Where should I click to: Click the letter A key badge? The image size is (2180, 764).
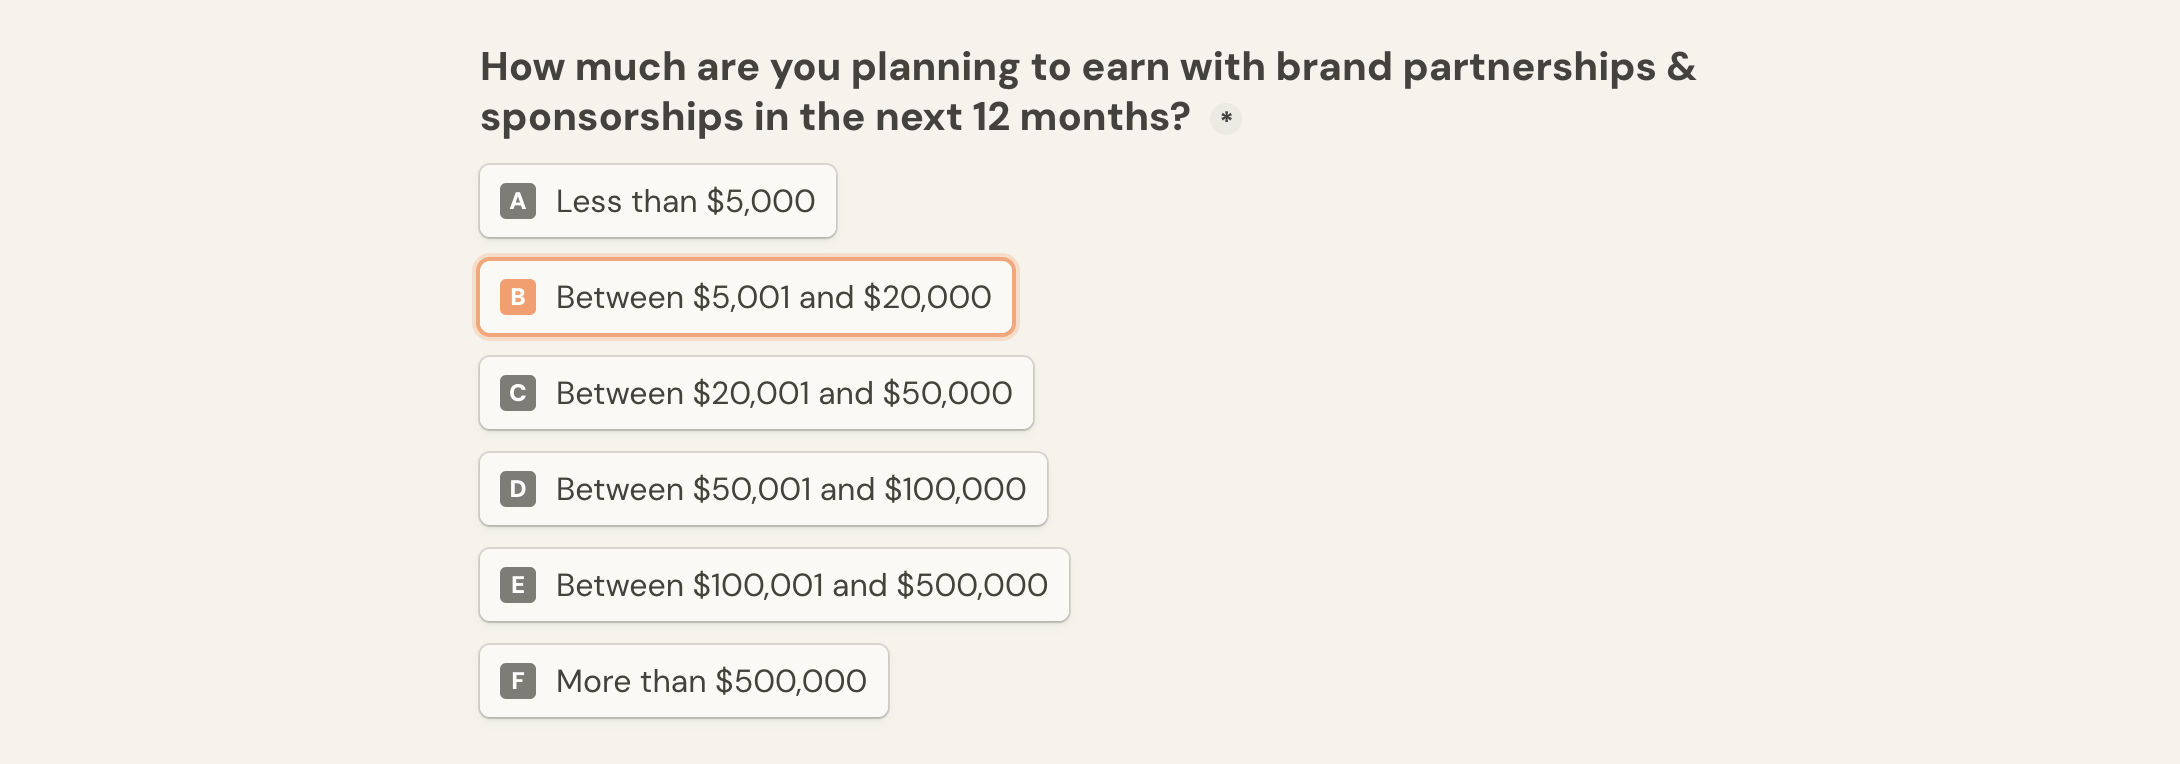click(x=518, y=201)
